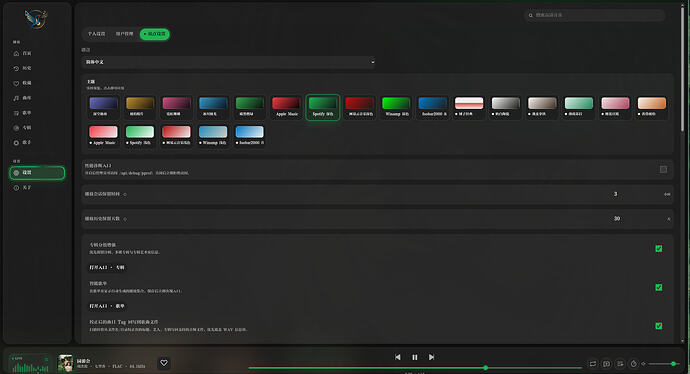Click the up arrow beside value 30
690x374 pixels.
coord(668,219)
